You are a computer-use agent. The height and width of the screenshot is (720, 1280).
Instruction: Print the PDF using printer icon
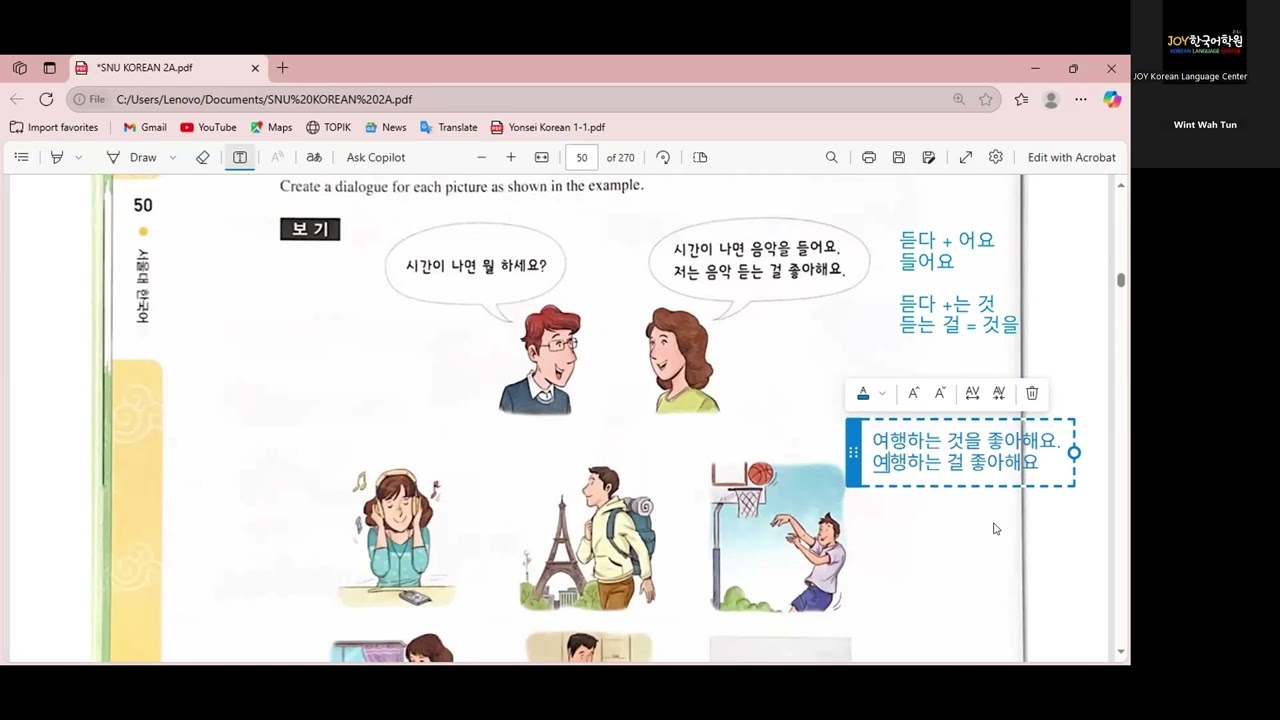(869, 157)
